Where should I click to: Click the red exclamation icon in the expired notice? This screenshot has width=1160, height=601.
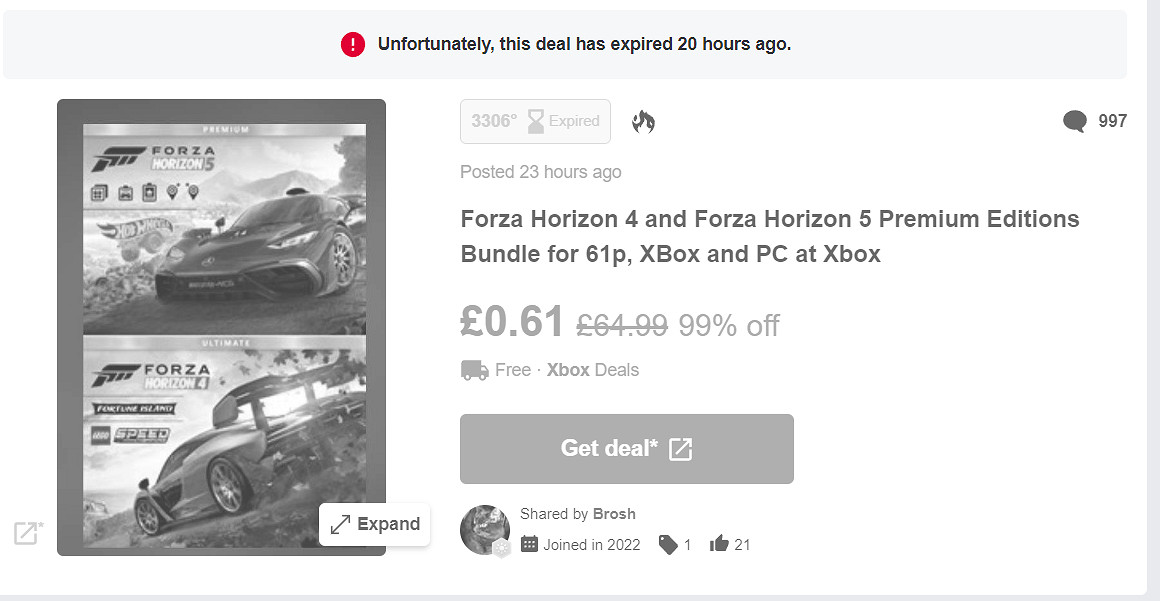[353, 44]
